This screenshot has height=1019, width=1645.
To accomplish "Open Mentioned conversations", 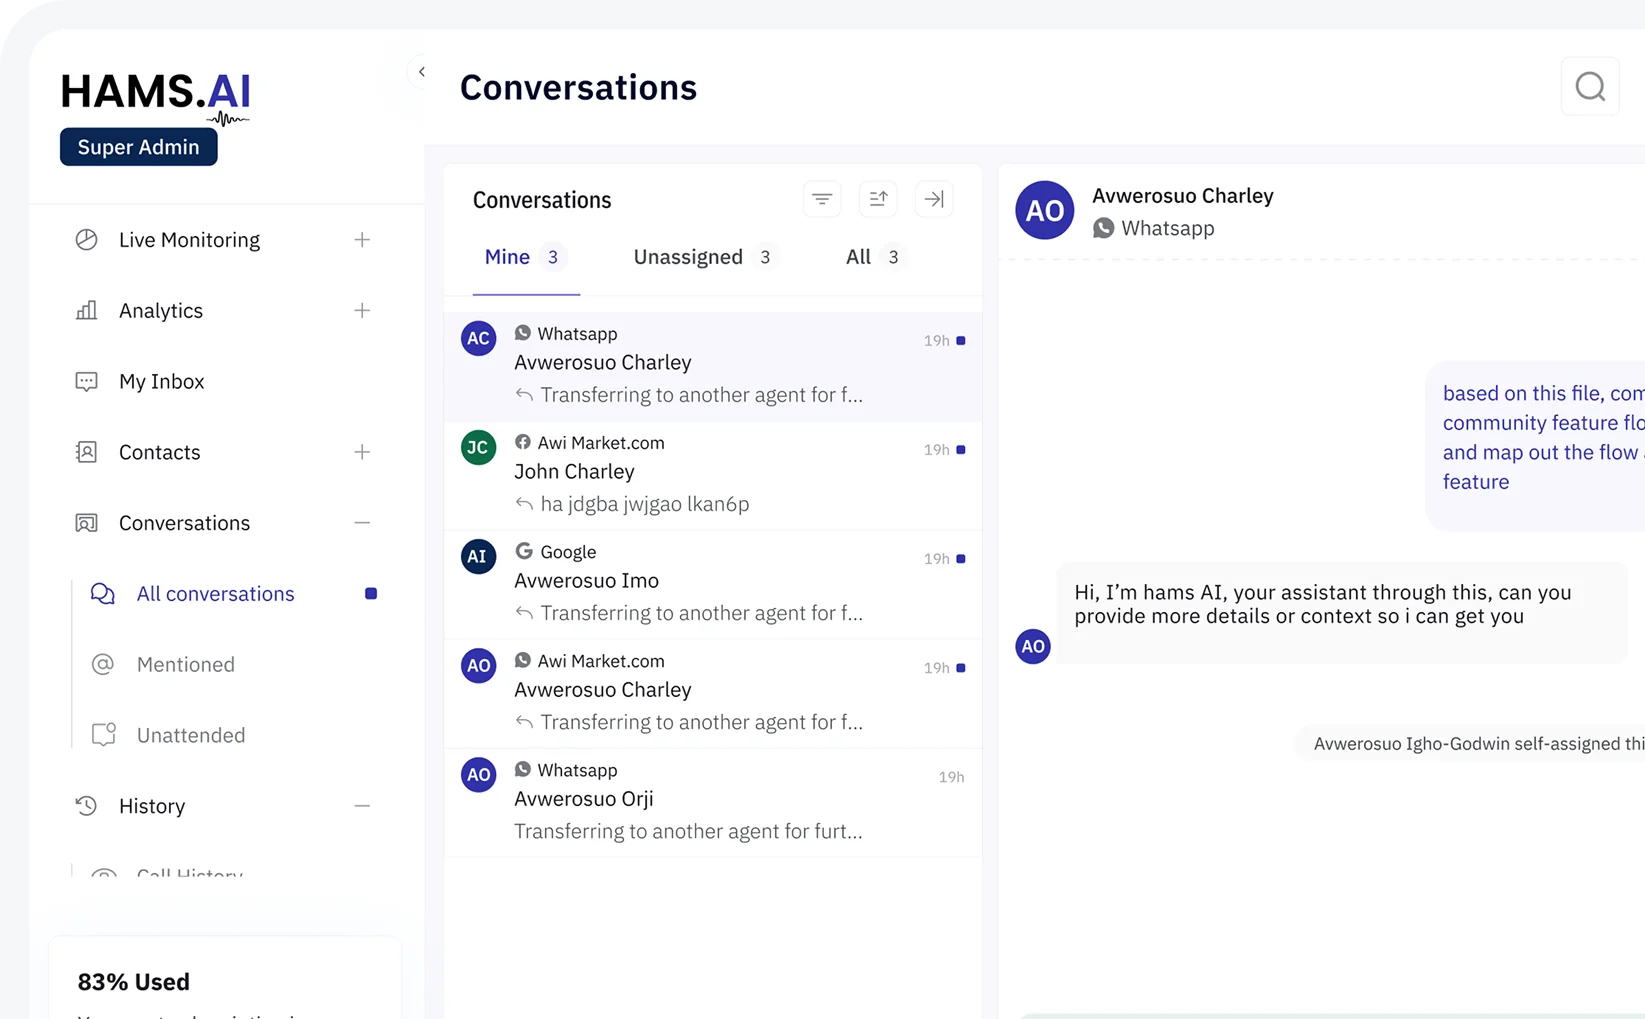I will 186,664.
